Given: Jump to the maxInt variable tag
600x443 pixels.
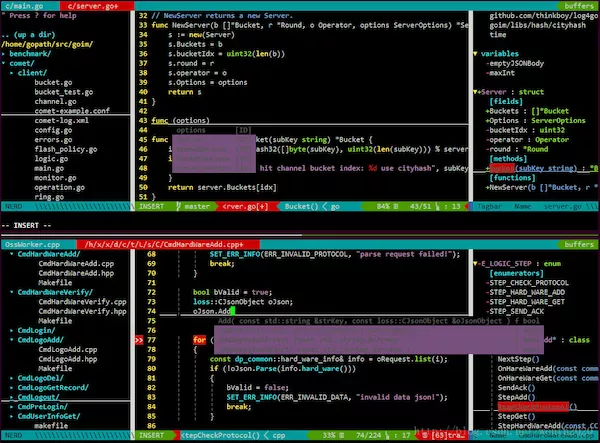Looking at the screenshot, I should [x=504, y=74].
